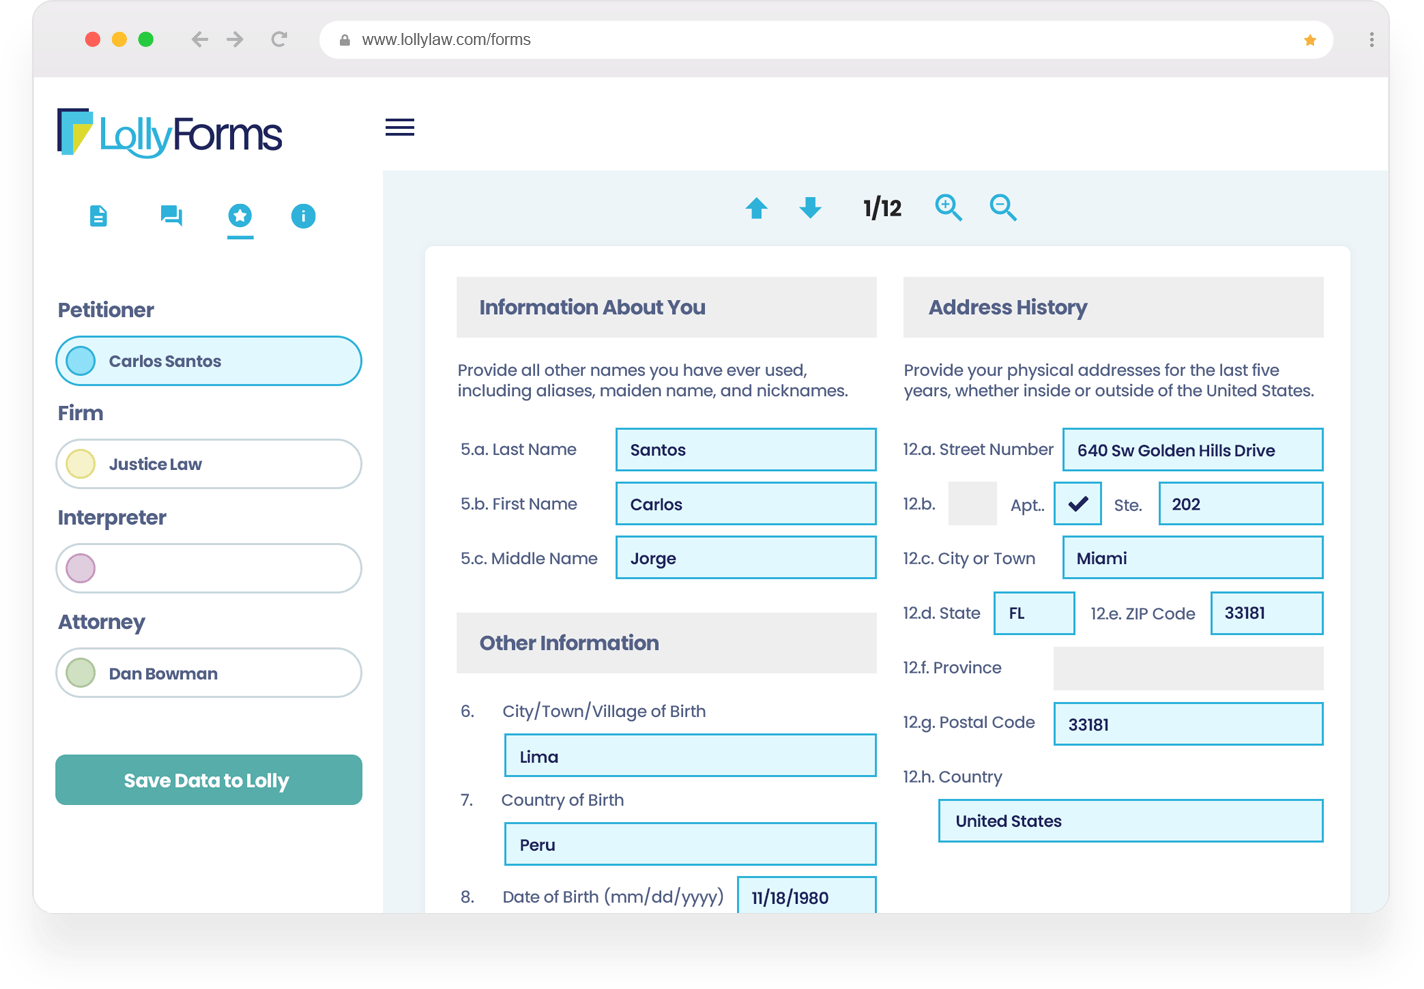Click the Attorney section label
1424x989 pixels.
(x=101, y=622)
